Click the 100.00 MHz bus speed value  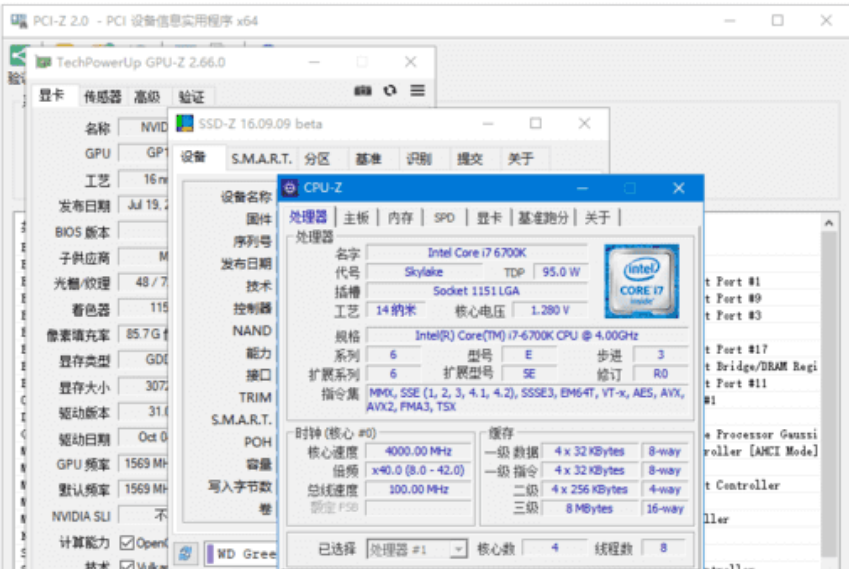pos(418,489)
